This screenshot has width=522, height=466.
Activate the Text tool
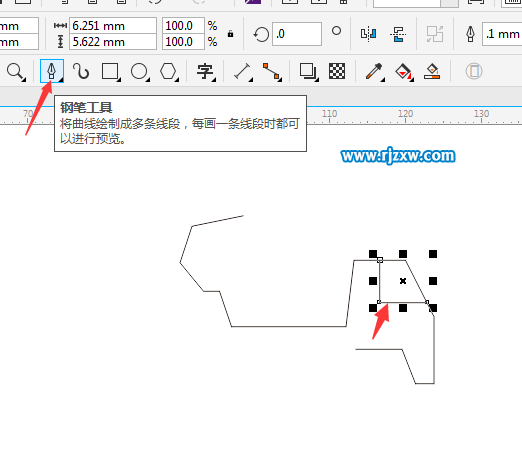click(x=205, y=71)
